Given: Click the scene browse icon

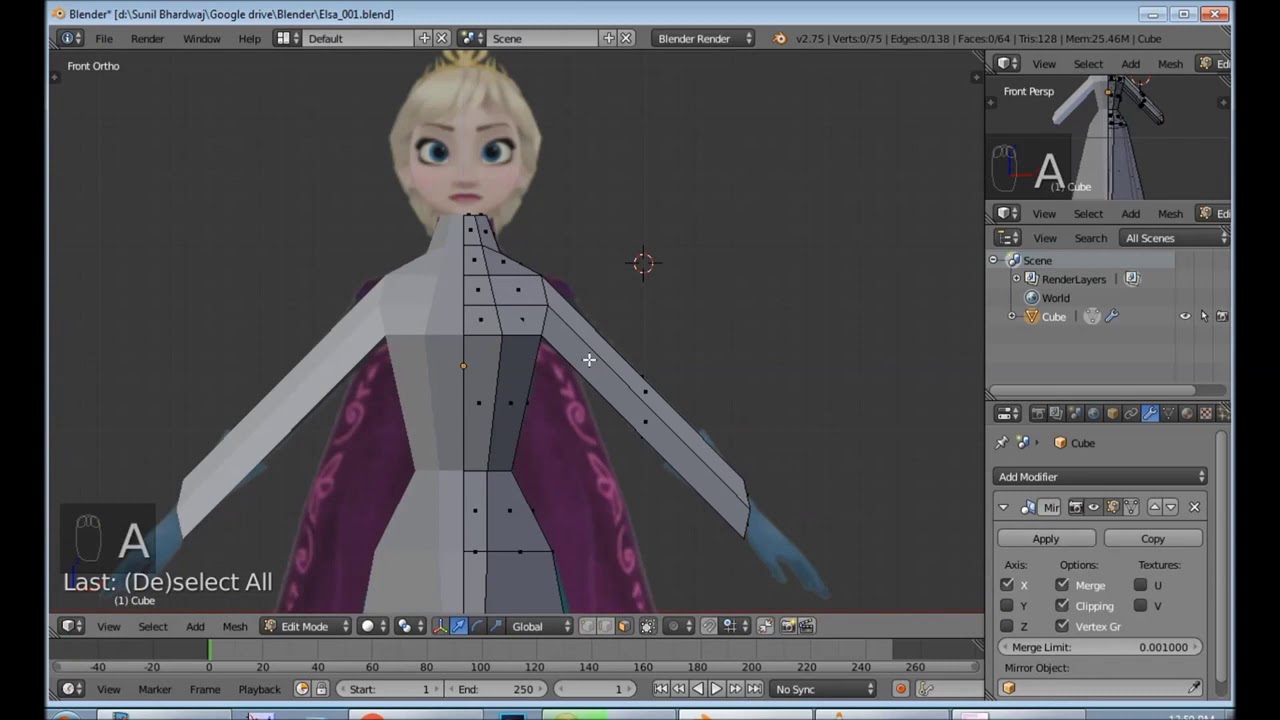Looking at the screenshot, I should point(471,38).
